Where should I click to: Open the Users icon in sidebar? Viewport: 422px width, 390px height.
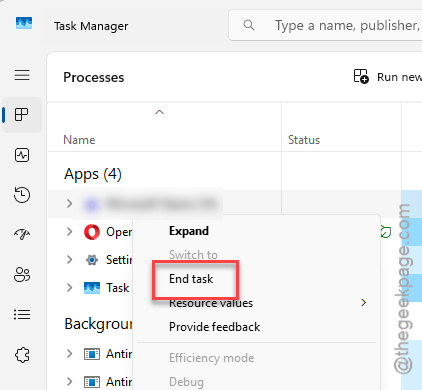pos(22,275)
